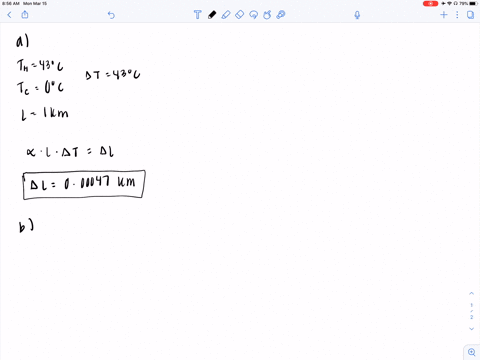Tap the handwritten 'a)' label
The height and width of the screenshot is (360, 480).
23,41
